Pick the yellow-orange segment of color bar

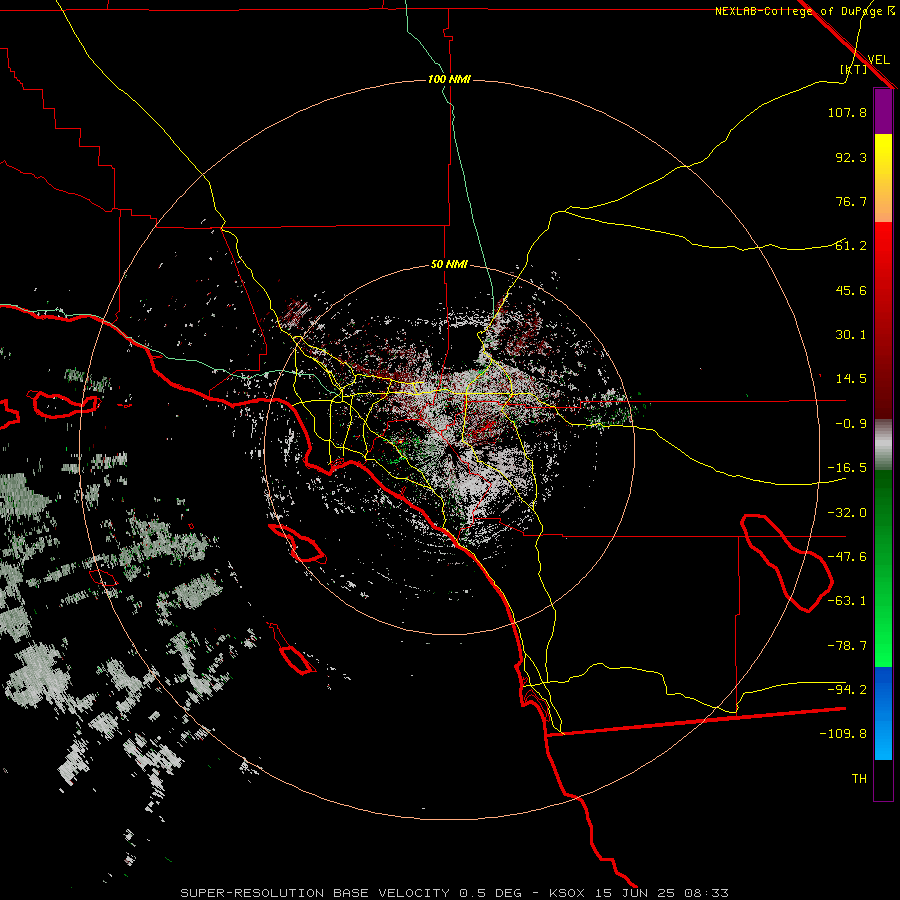point(883,178)
